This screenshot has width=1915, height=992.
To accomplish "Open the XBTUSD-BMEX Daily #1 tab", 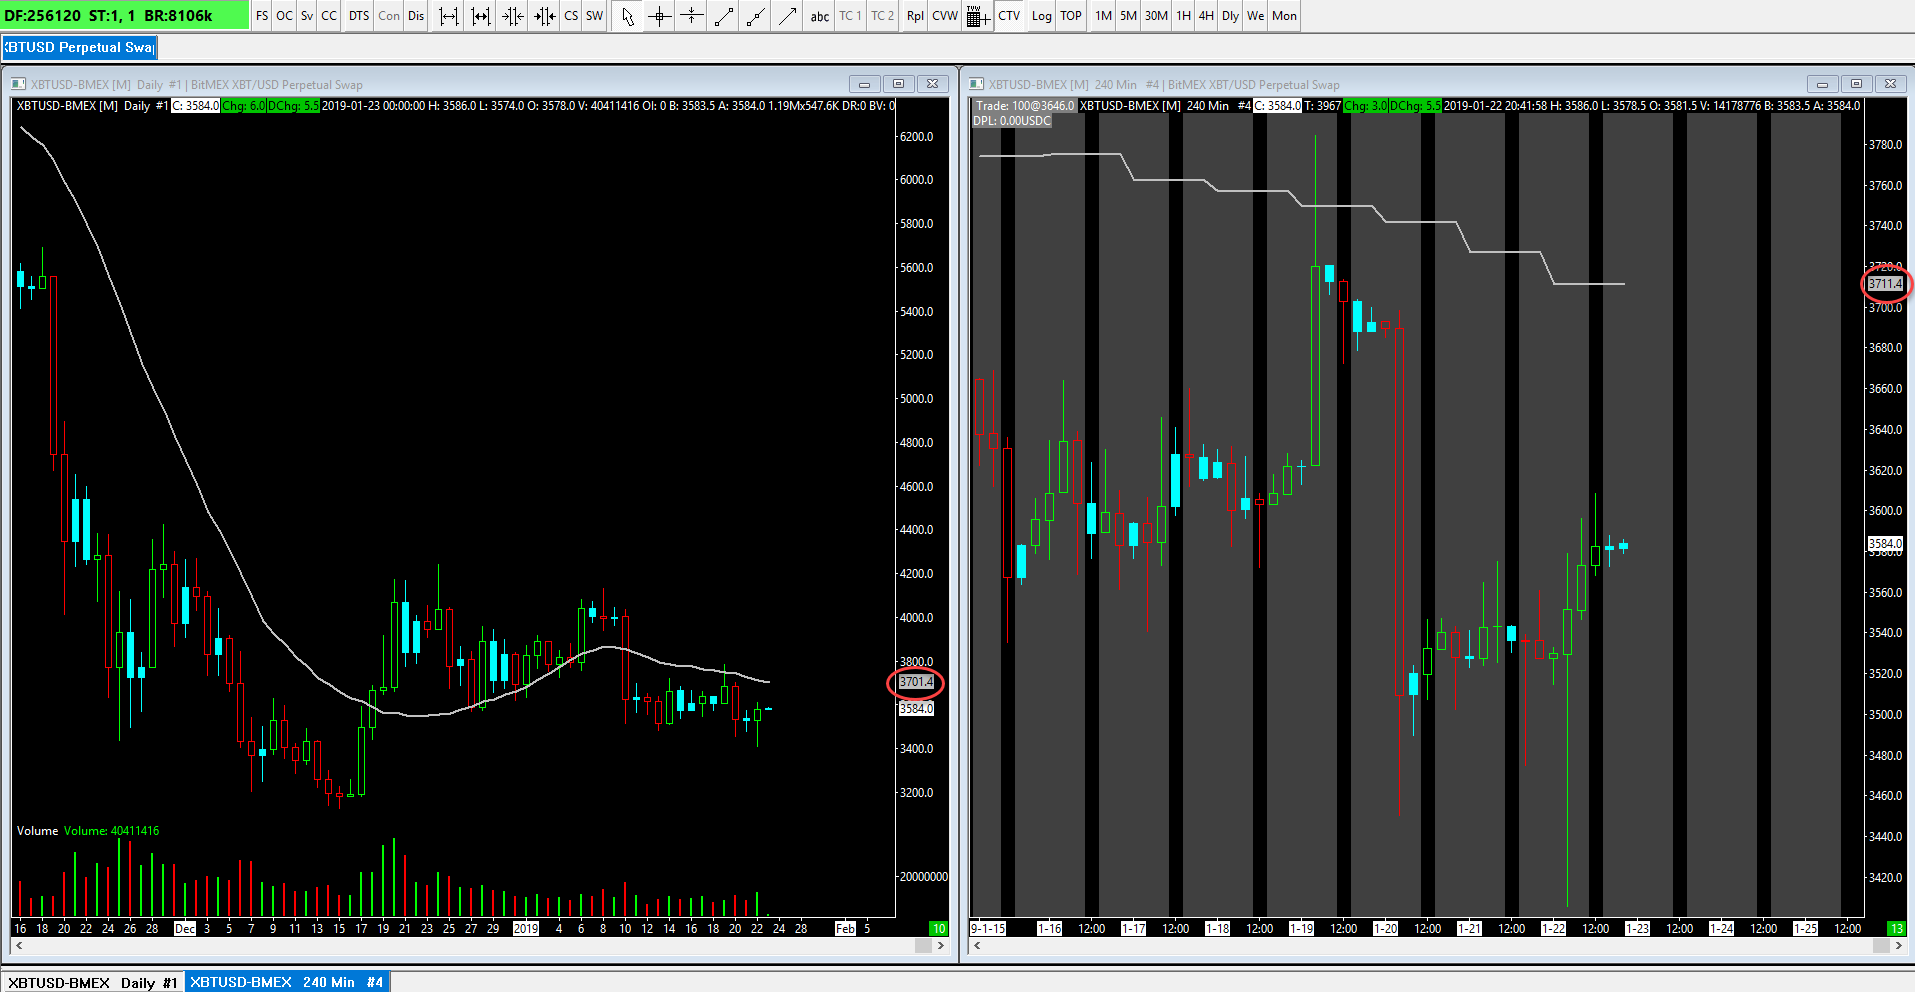I will pyautogui.click(x=93, y=983).
